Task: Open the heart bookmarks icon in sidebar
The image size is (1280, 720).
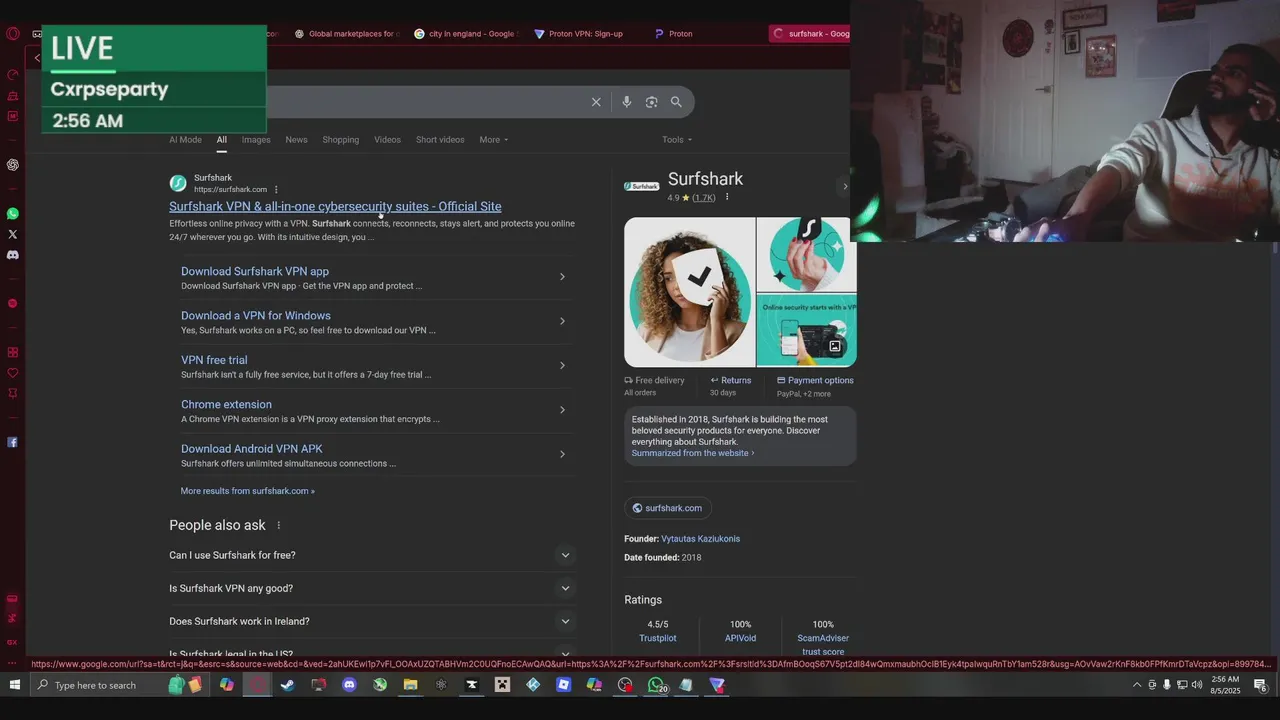Action: point(12,373)
